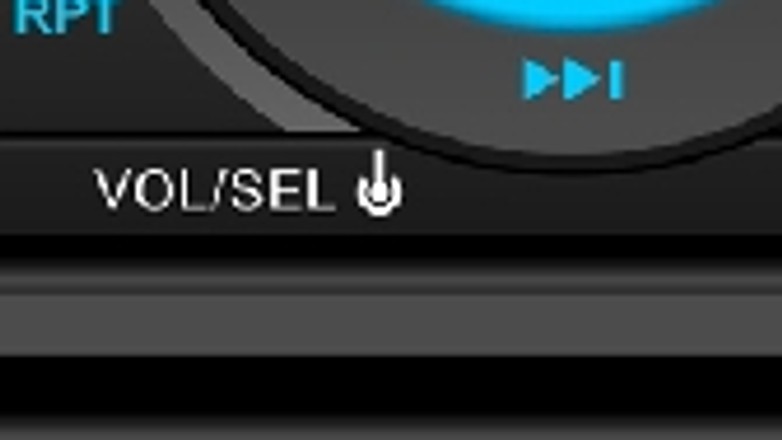Click the vertical stem of the push icon
This screenshot has width=782, height=440.
coord(380,170)
